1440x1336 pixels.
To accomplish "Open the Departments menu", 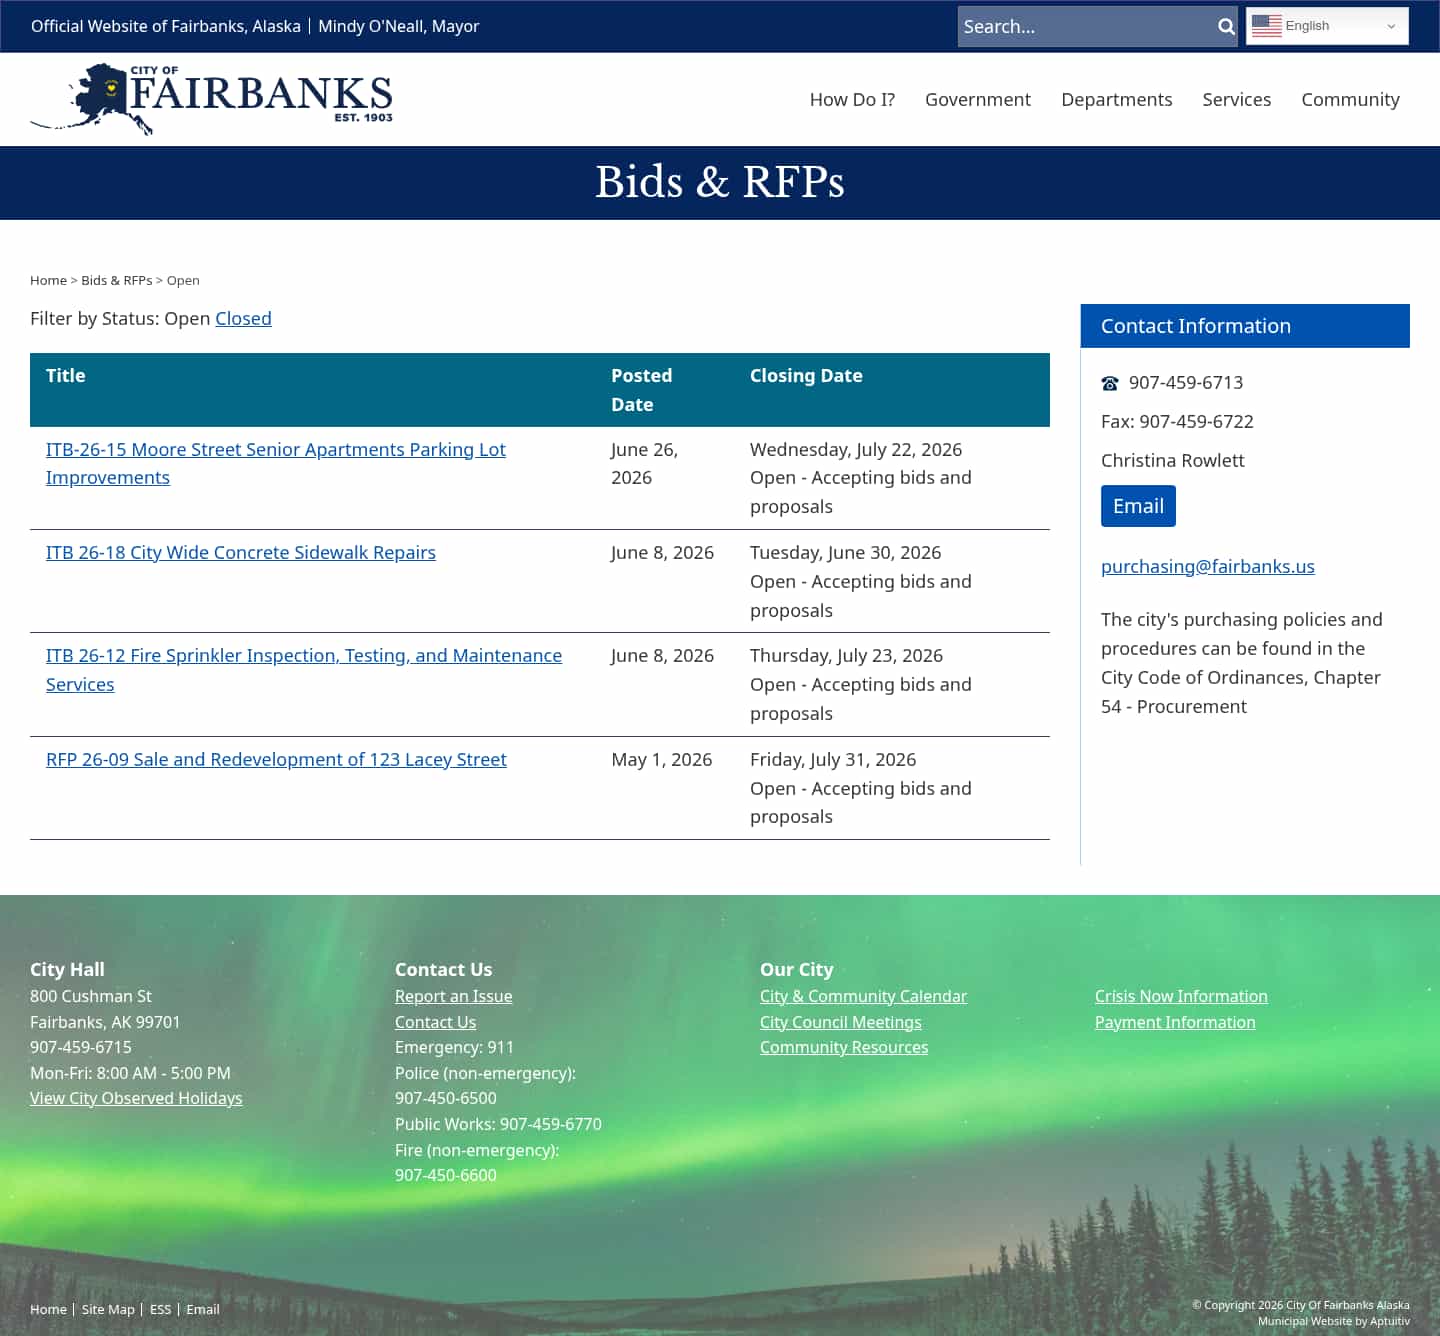I will (x=1117, y=100).
